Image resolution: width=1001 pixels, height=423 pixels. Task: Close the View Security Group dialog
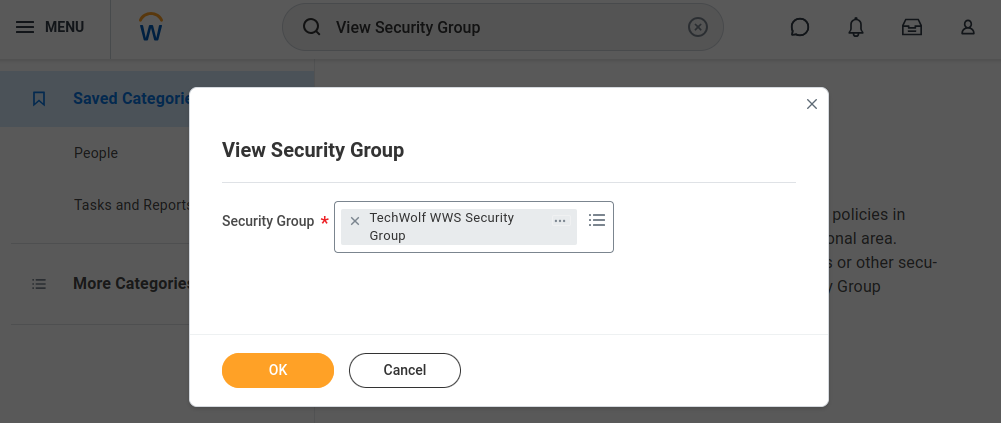(811, 104)
